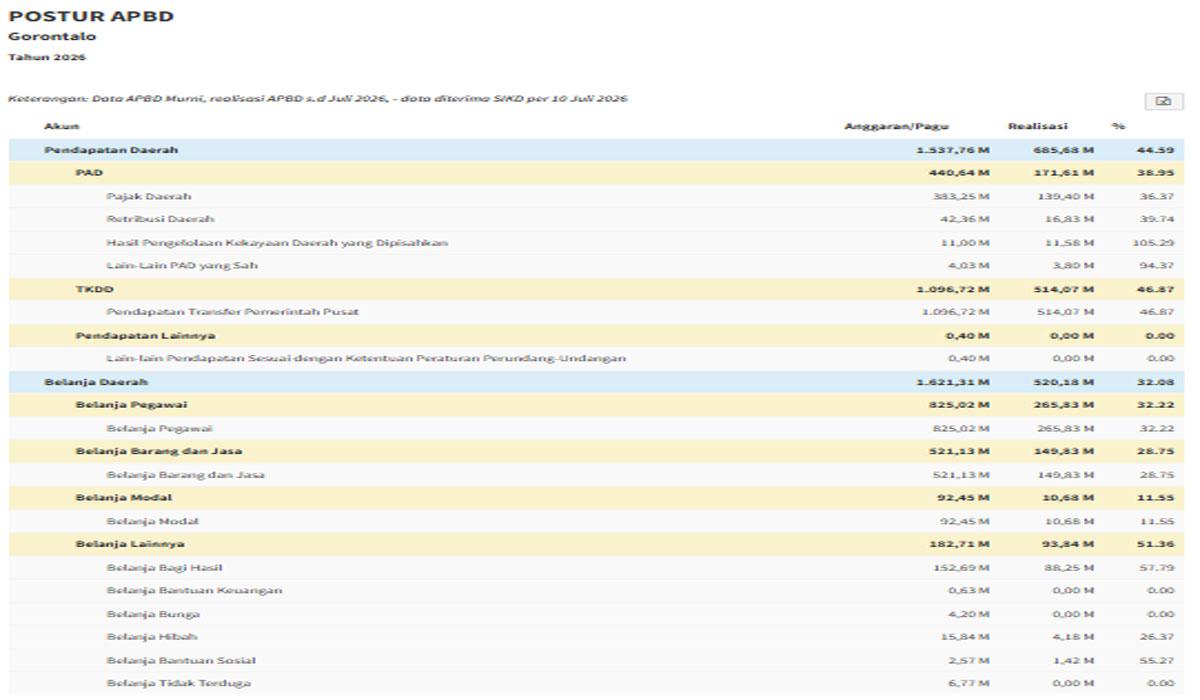Image resolution: width=1200 pixels, height=700 pixels.
Task: Select the Lain-Lain PAD yang Sah row
Action: pos(596,266)
